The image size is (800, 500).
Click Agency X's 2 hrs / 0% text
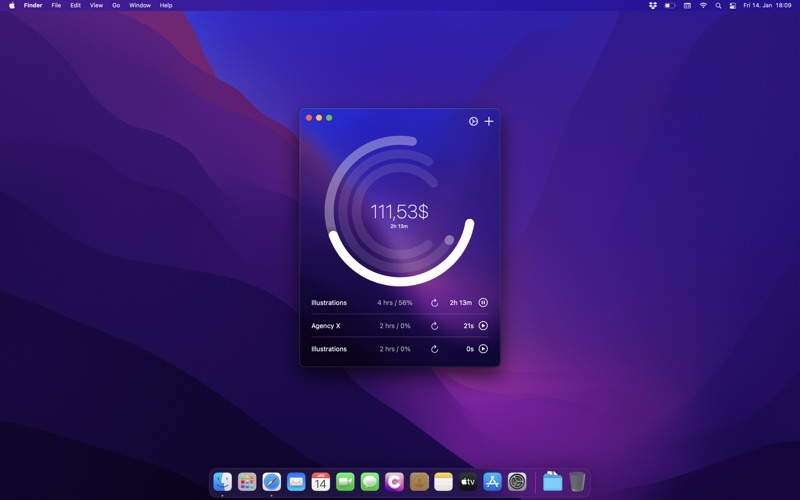tap(395, 326)
